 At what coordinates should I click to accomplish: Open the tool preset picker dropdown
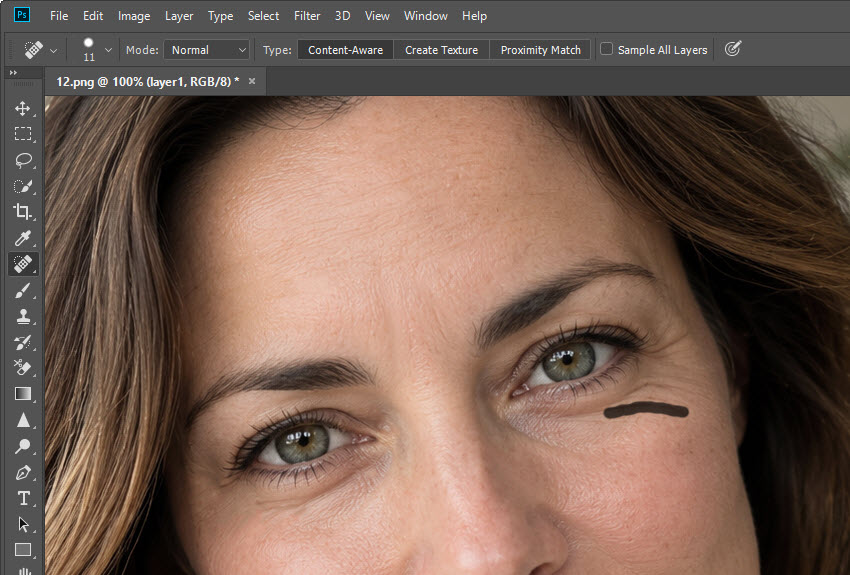tap(53, 50)
